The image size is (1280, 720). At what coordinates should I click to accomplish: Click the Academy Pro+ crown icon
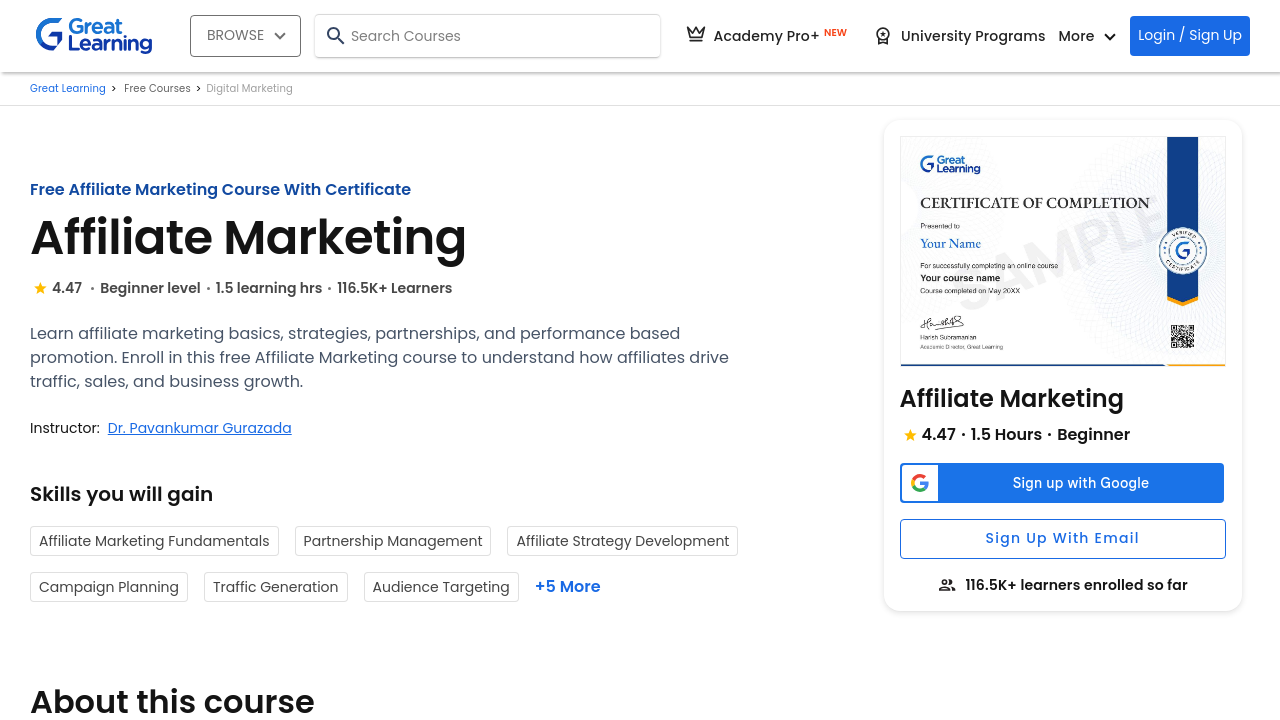(x=696, y=35)
